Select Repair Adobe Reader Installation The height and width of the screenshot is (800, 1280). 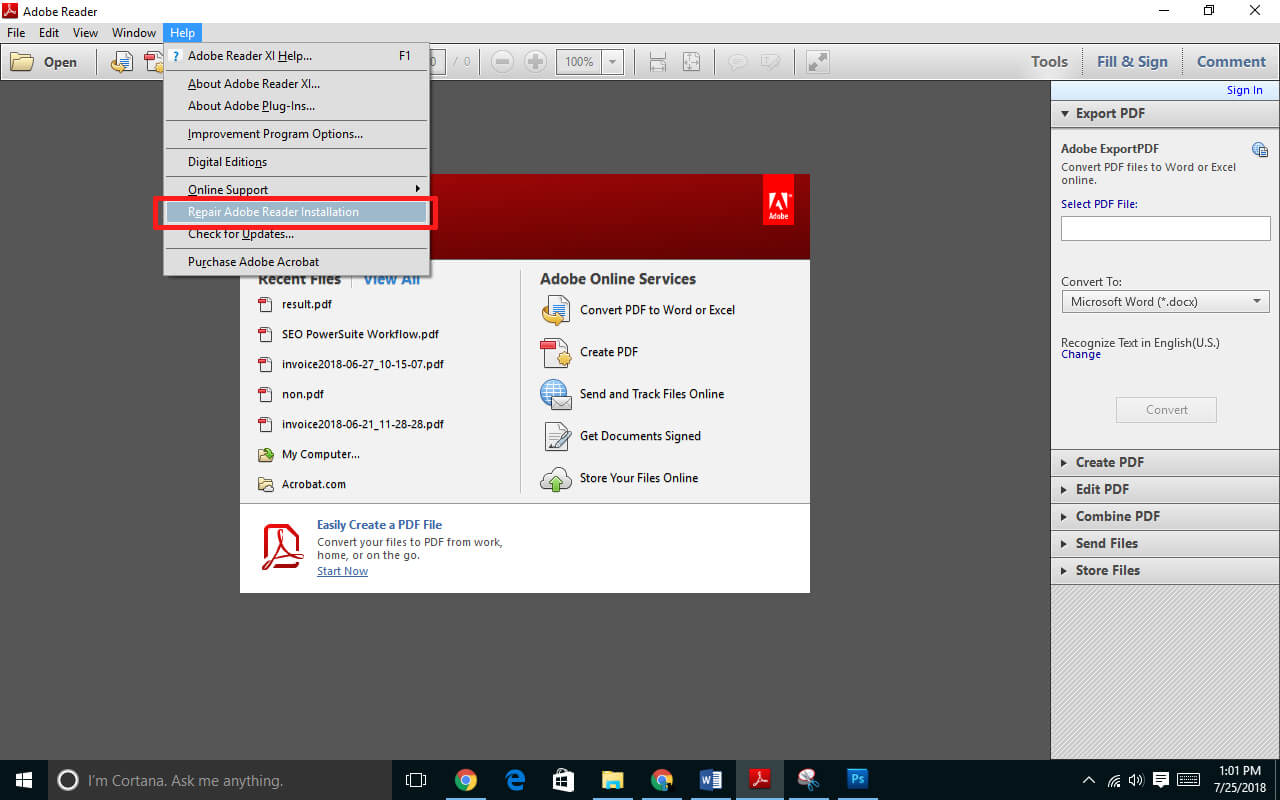click(x=297, y=212)
